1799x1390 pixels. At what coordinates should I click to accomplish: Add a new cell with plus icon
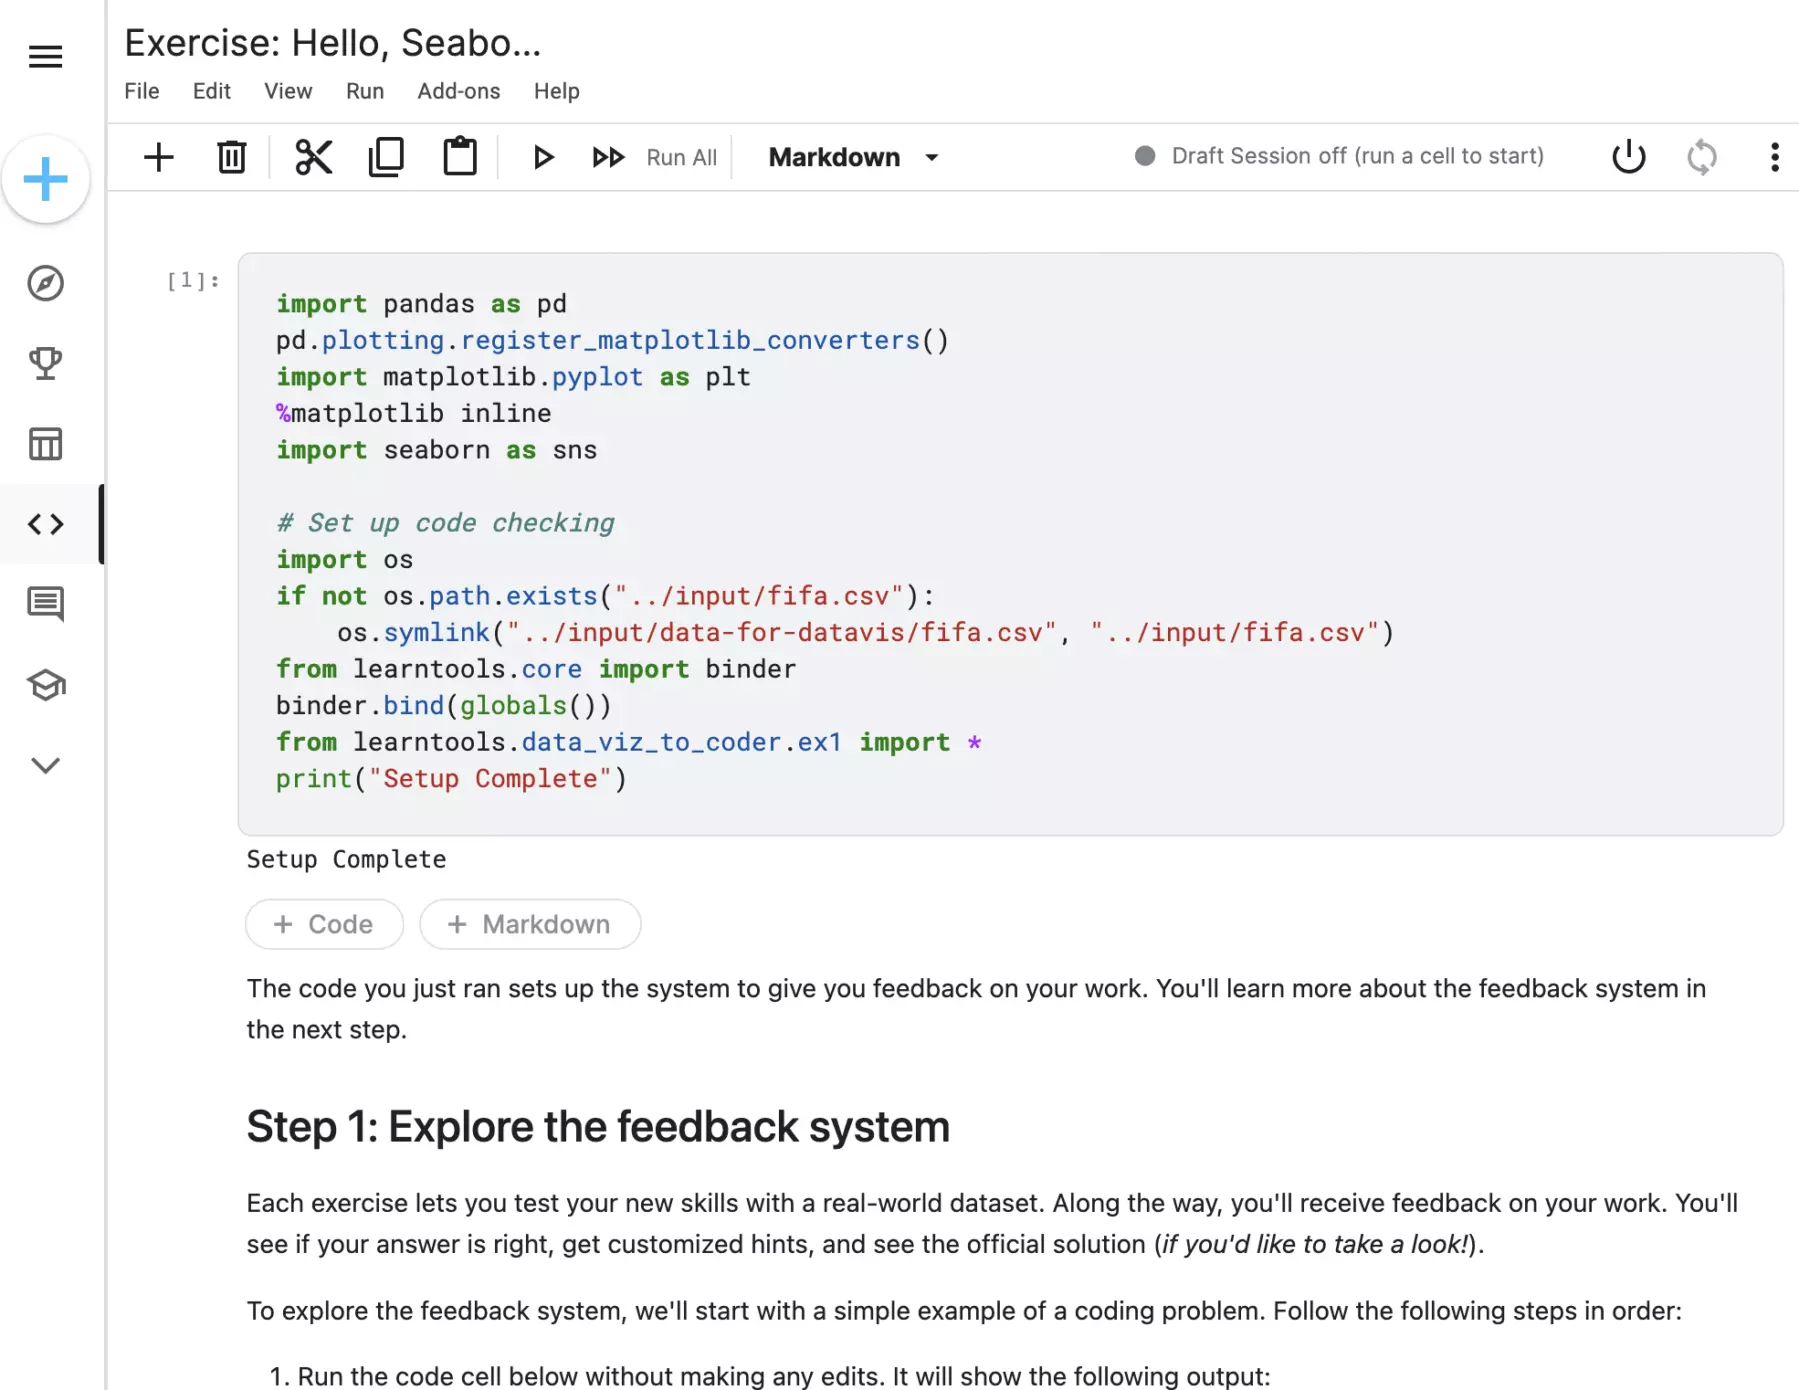[159, 157]
